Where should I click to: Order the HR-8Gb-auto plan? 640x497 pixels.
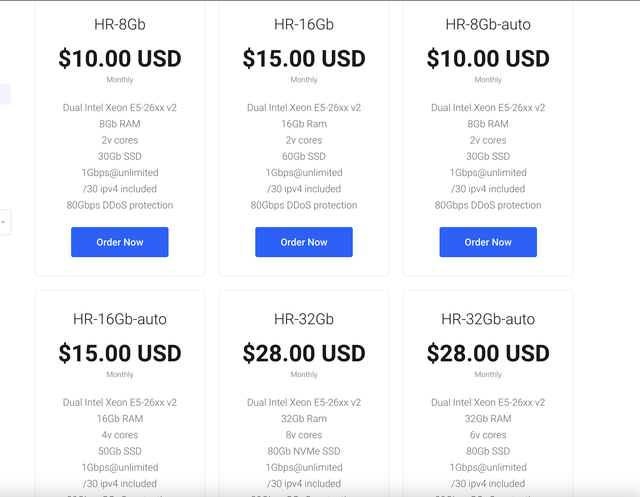(x=487, y=242)
